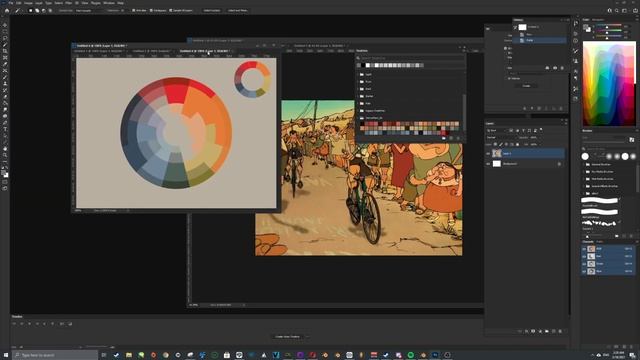Toggle the Contiguous checkbox

click(x=151, y=11)
